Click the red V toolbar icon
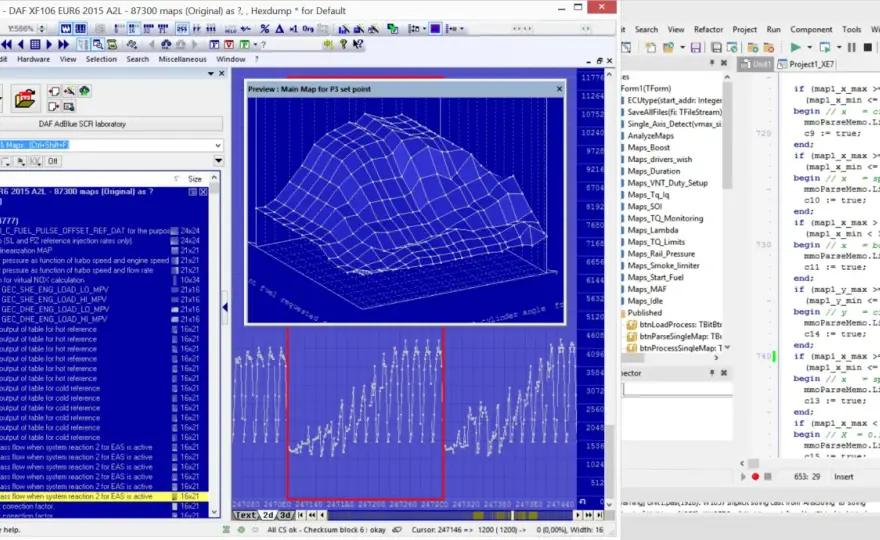This screenshot has height=540, width=880. point(229,44)
